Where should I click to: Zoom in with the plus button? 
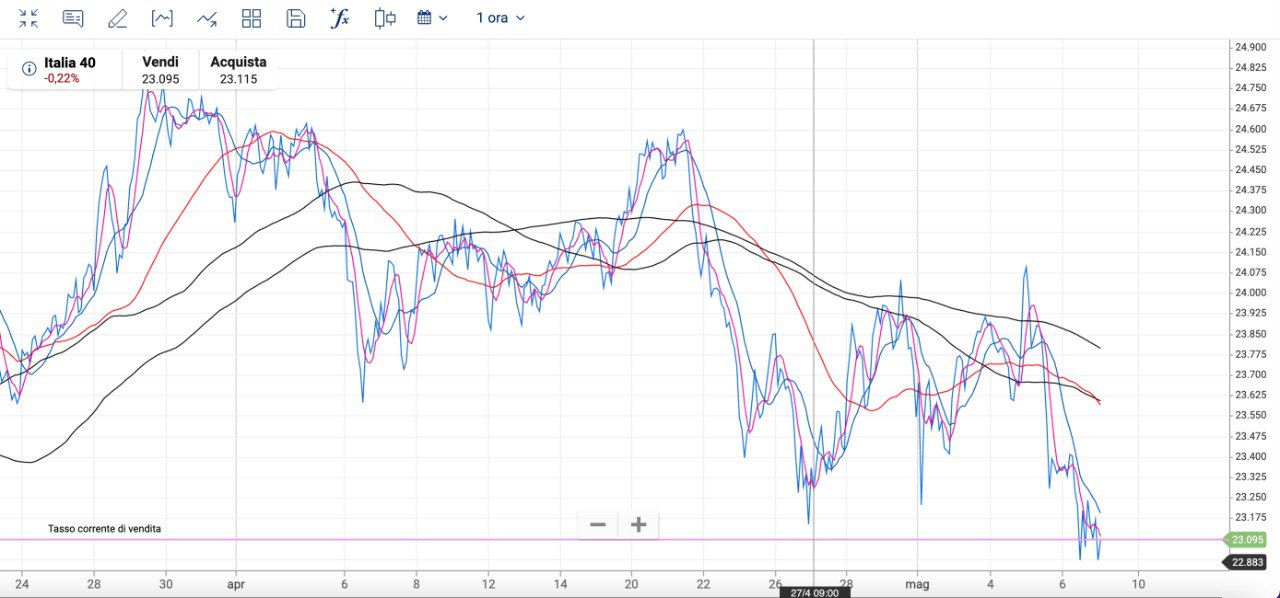click(639, 525)
